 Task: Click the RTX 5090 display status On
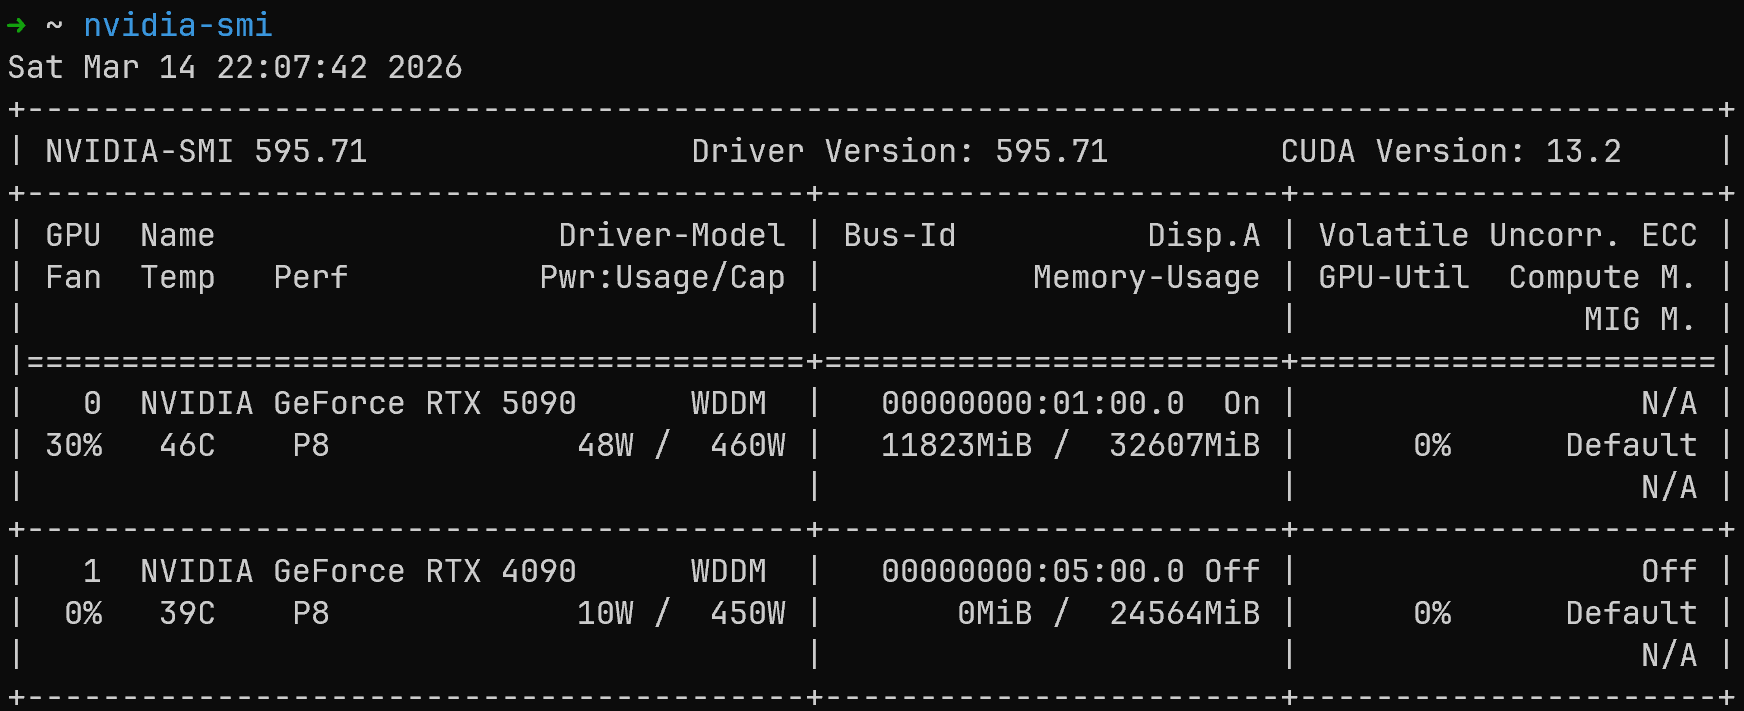click(x=1242, y=403)
